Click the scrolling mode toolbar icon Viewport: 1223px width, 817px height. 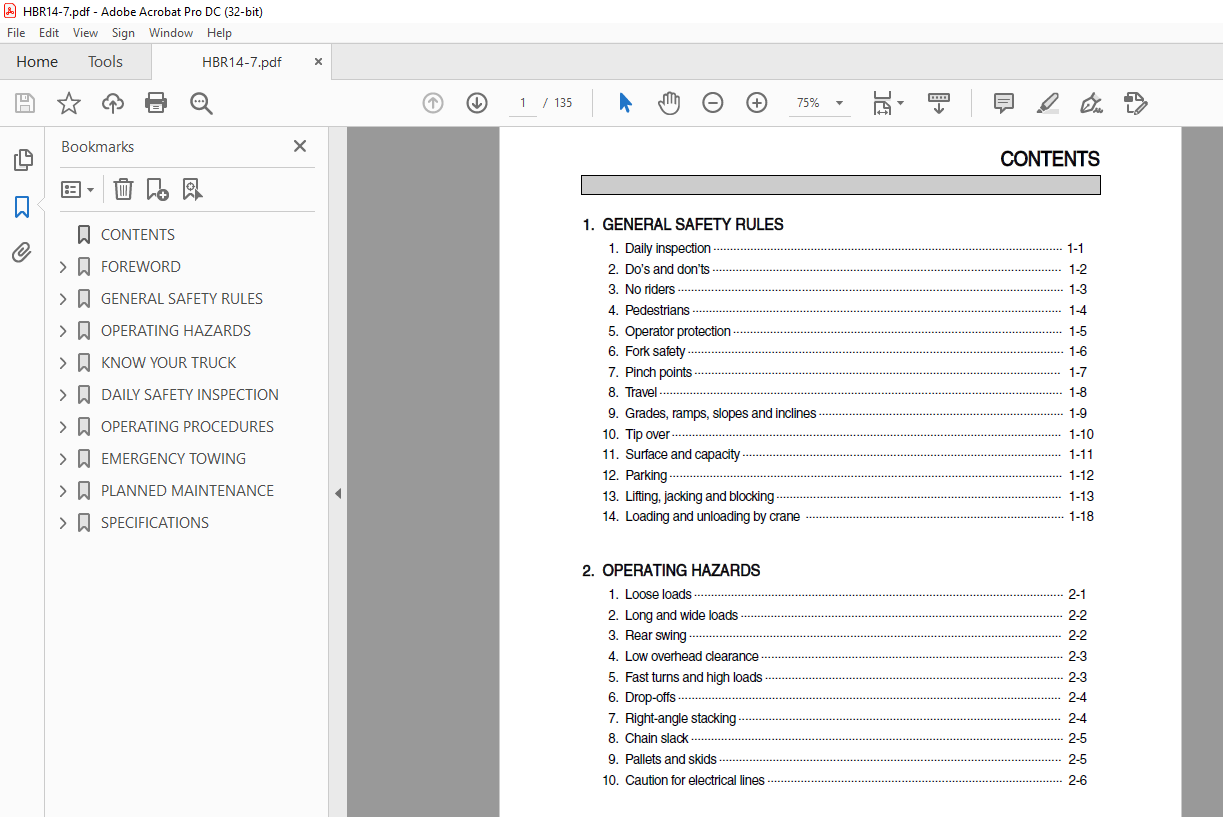(x=939, y=103)
